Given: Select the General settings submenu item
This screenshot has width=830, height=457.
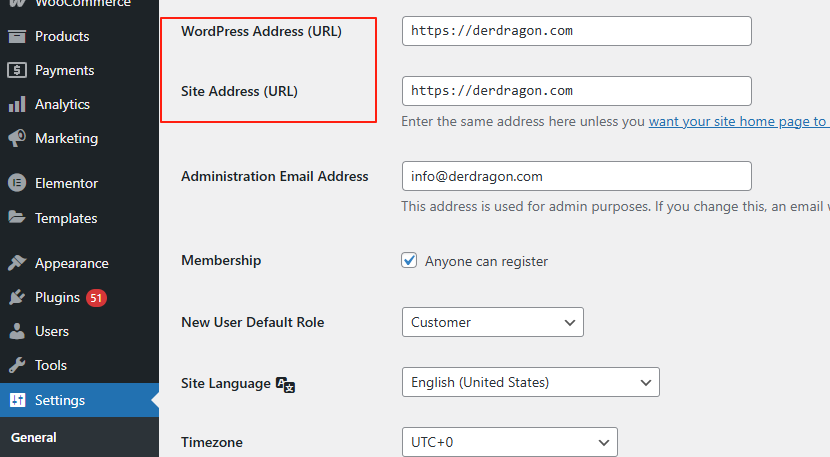Looking at the screenshot, I should (x=34, y=437).
